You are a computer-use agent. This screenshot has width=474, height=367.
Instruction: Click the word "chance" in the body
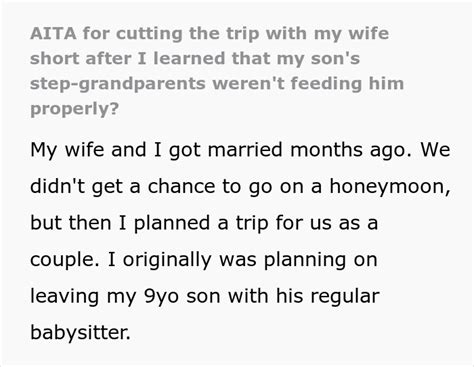181,186
